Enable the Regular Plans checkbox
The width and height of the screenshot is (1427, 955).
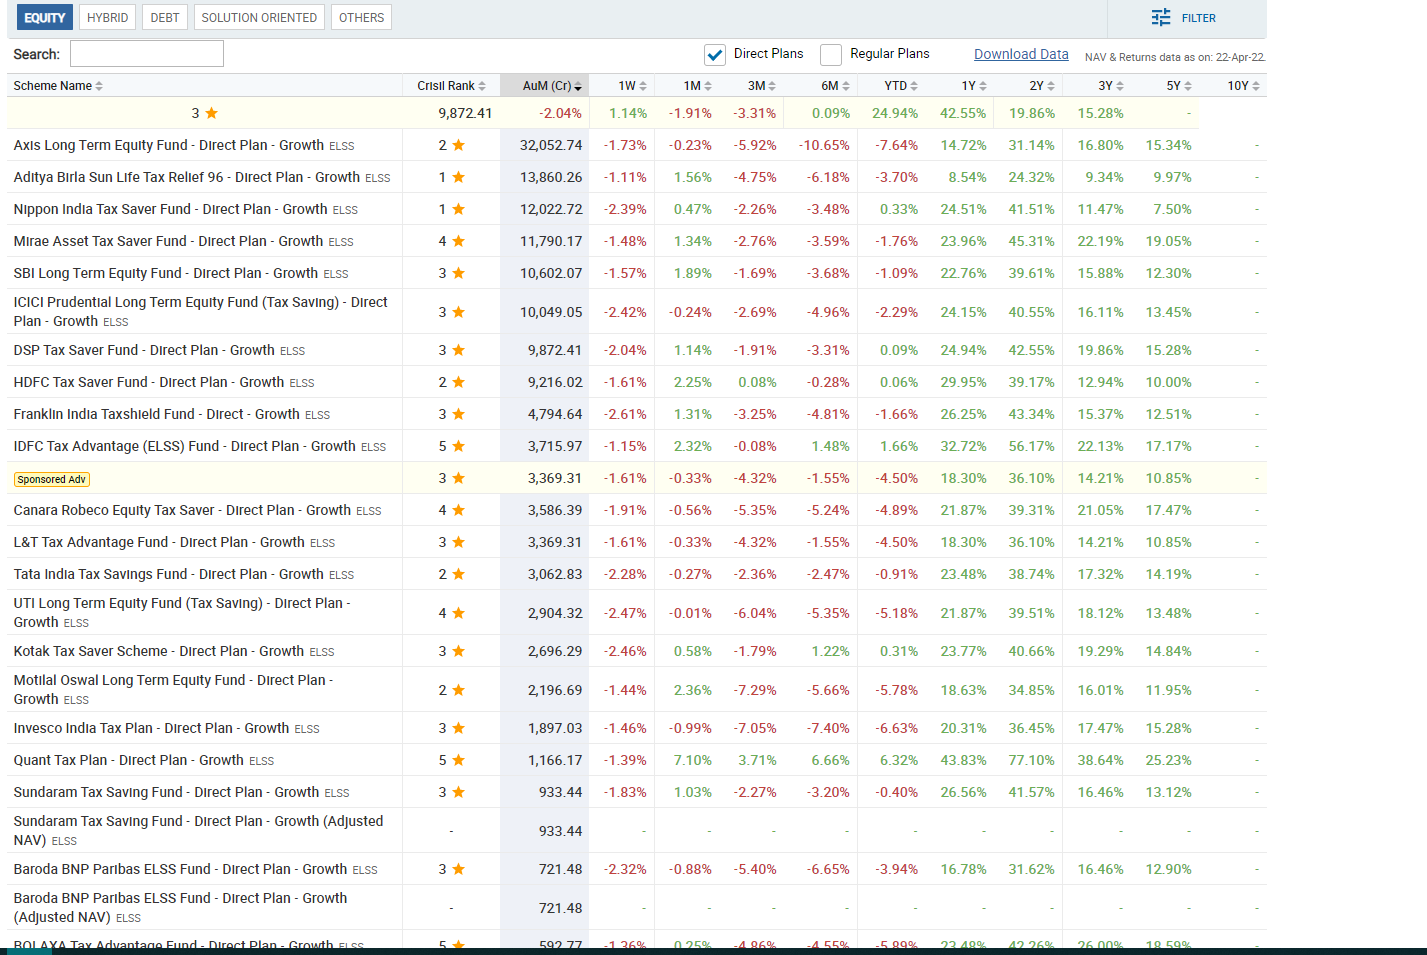click(830, 54)
